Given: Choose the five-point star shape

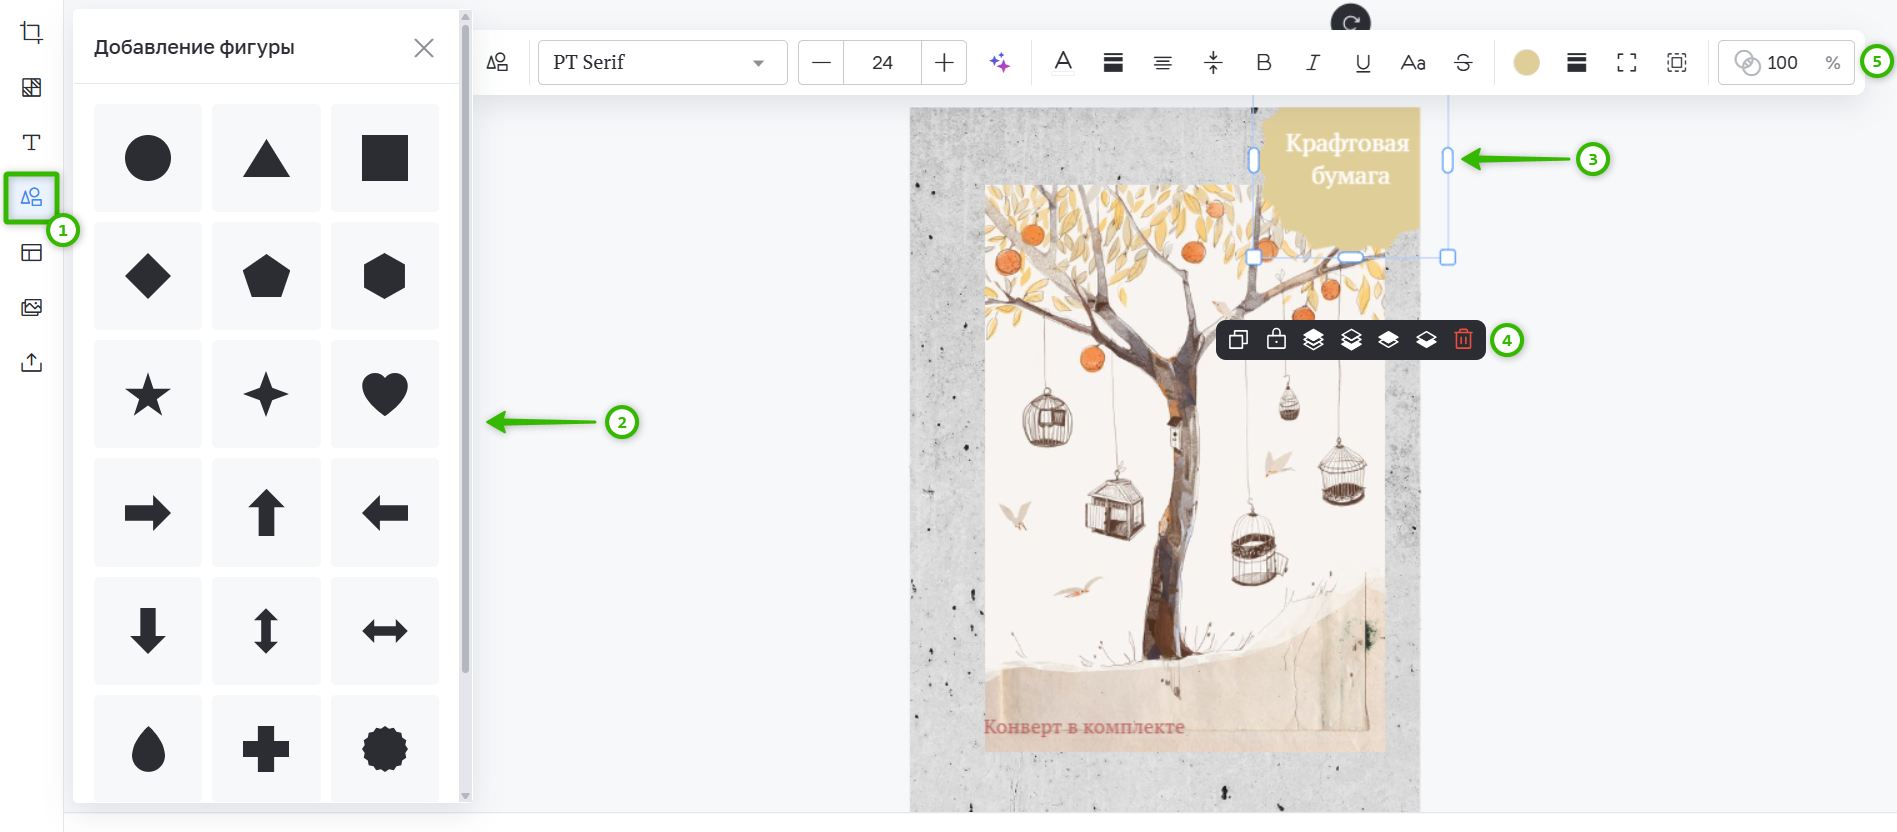Looking at the screenshot, I should tap(148, 394).
